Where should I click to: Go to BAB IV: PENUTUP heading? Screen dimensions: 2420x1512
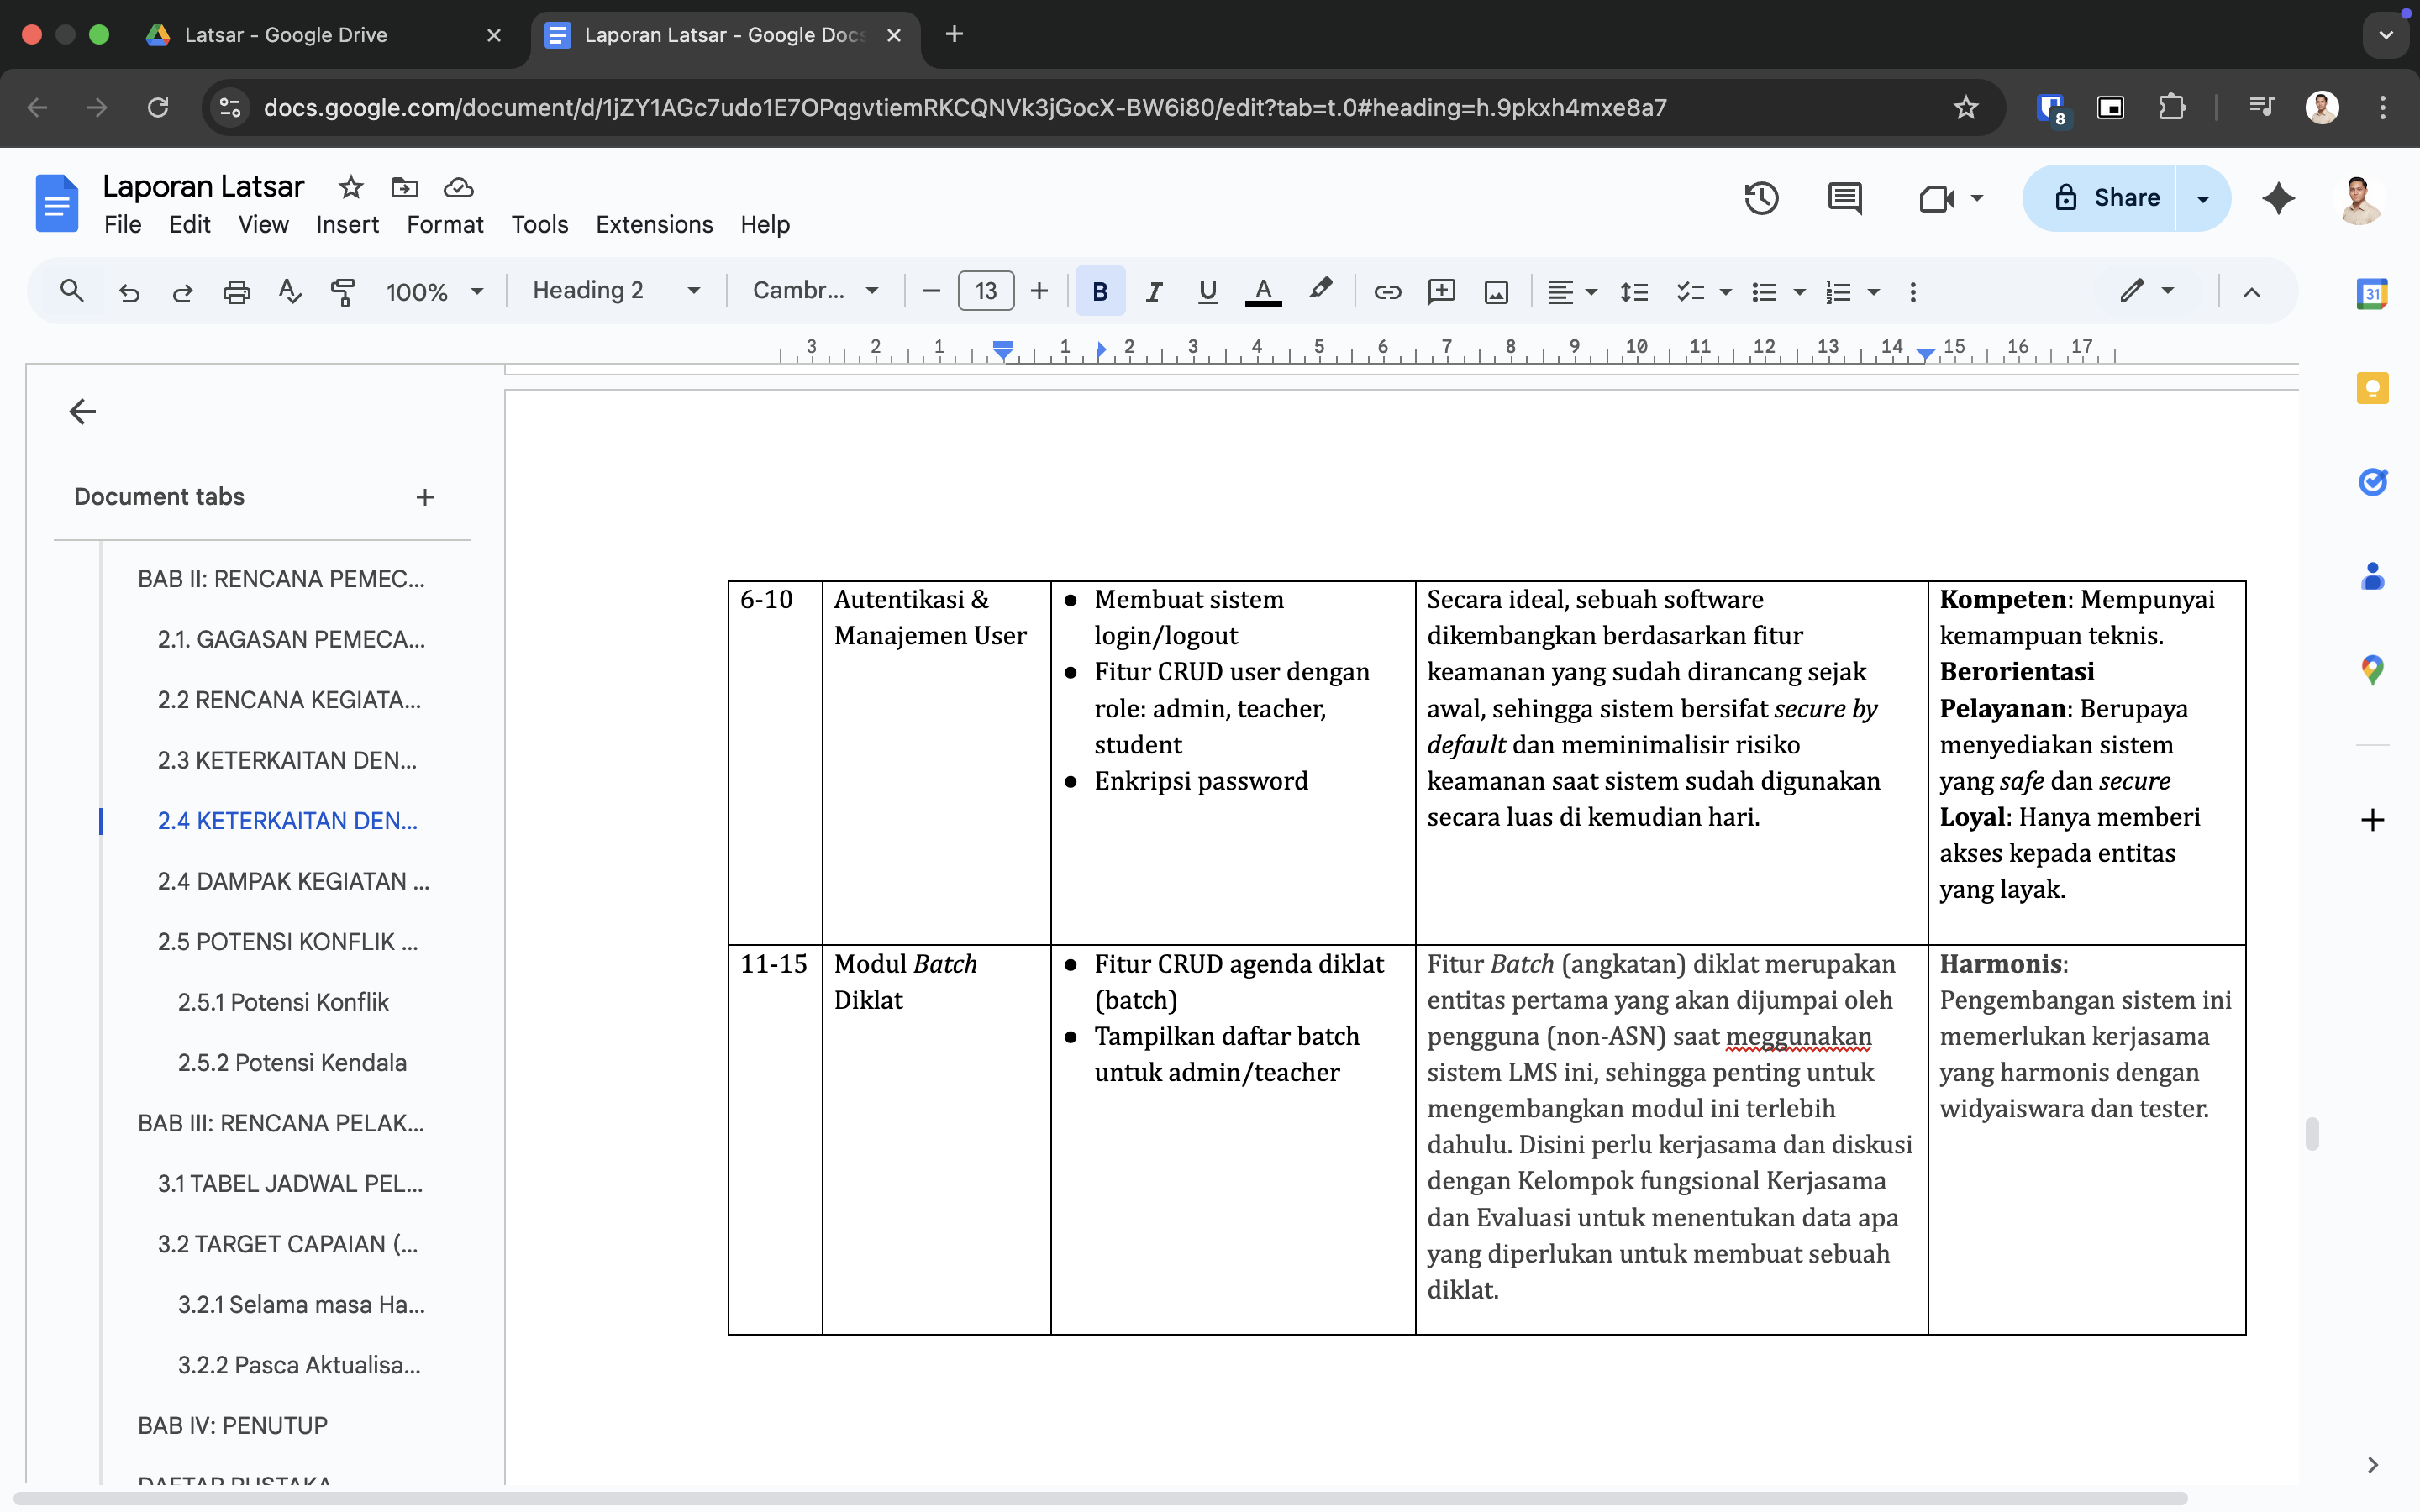coord(233,1425)
